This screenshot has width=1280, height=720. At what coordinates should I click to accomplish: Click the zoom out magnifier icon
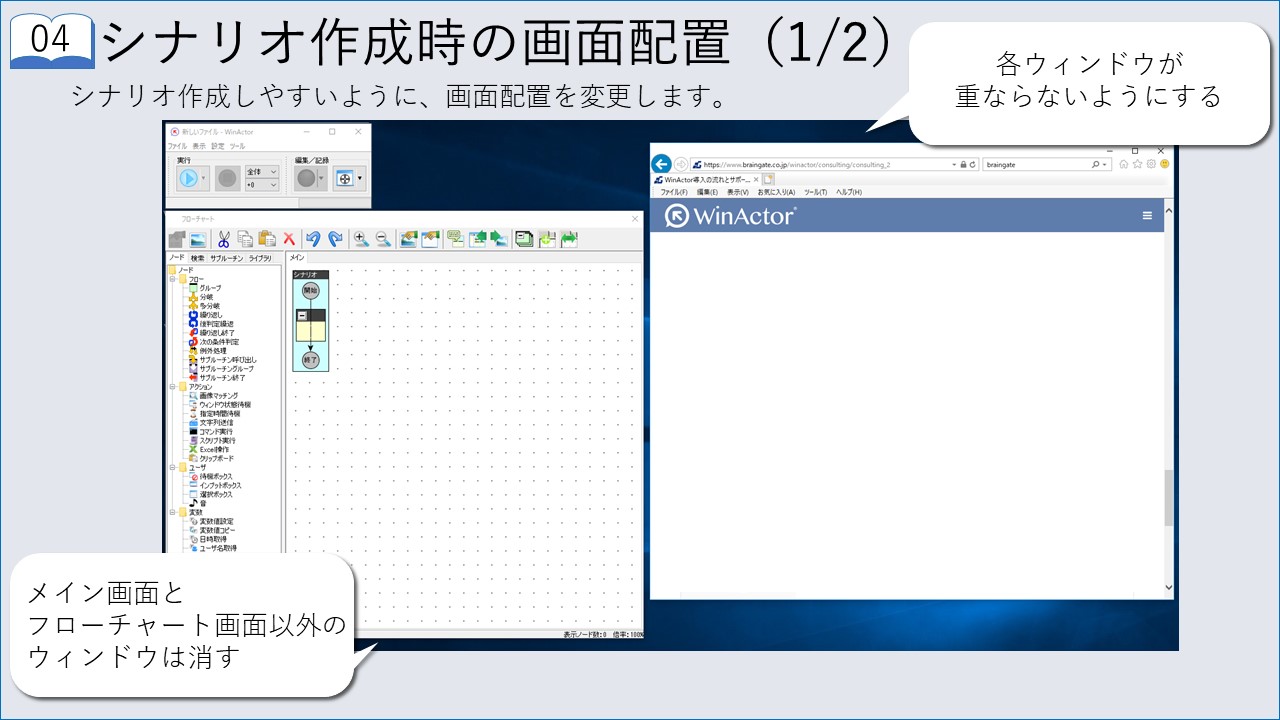point(382,239)
